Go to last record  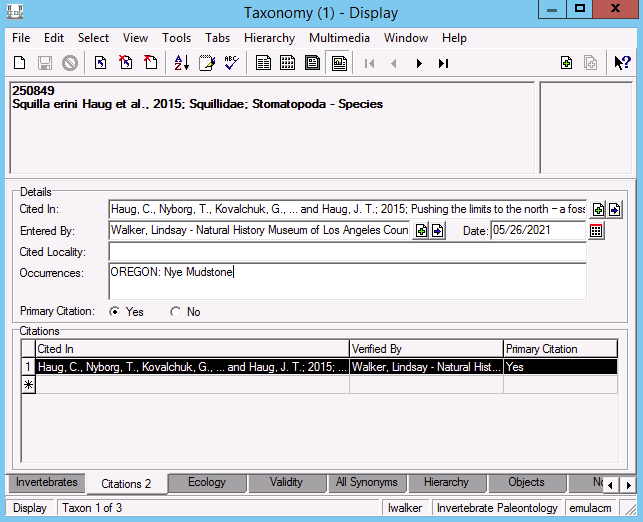coord(443,64)
